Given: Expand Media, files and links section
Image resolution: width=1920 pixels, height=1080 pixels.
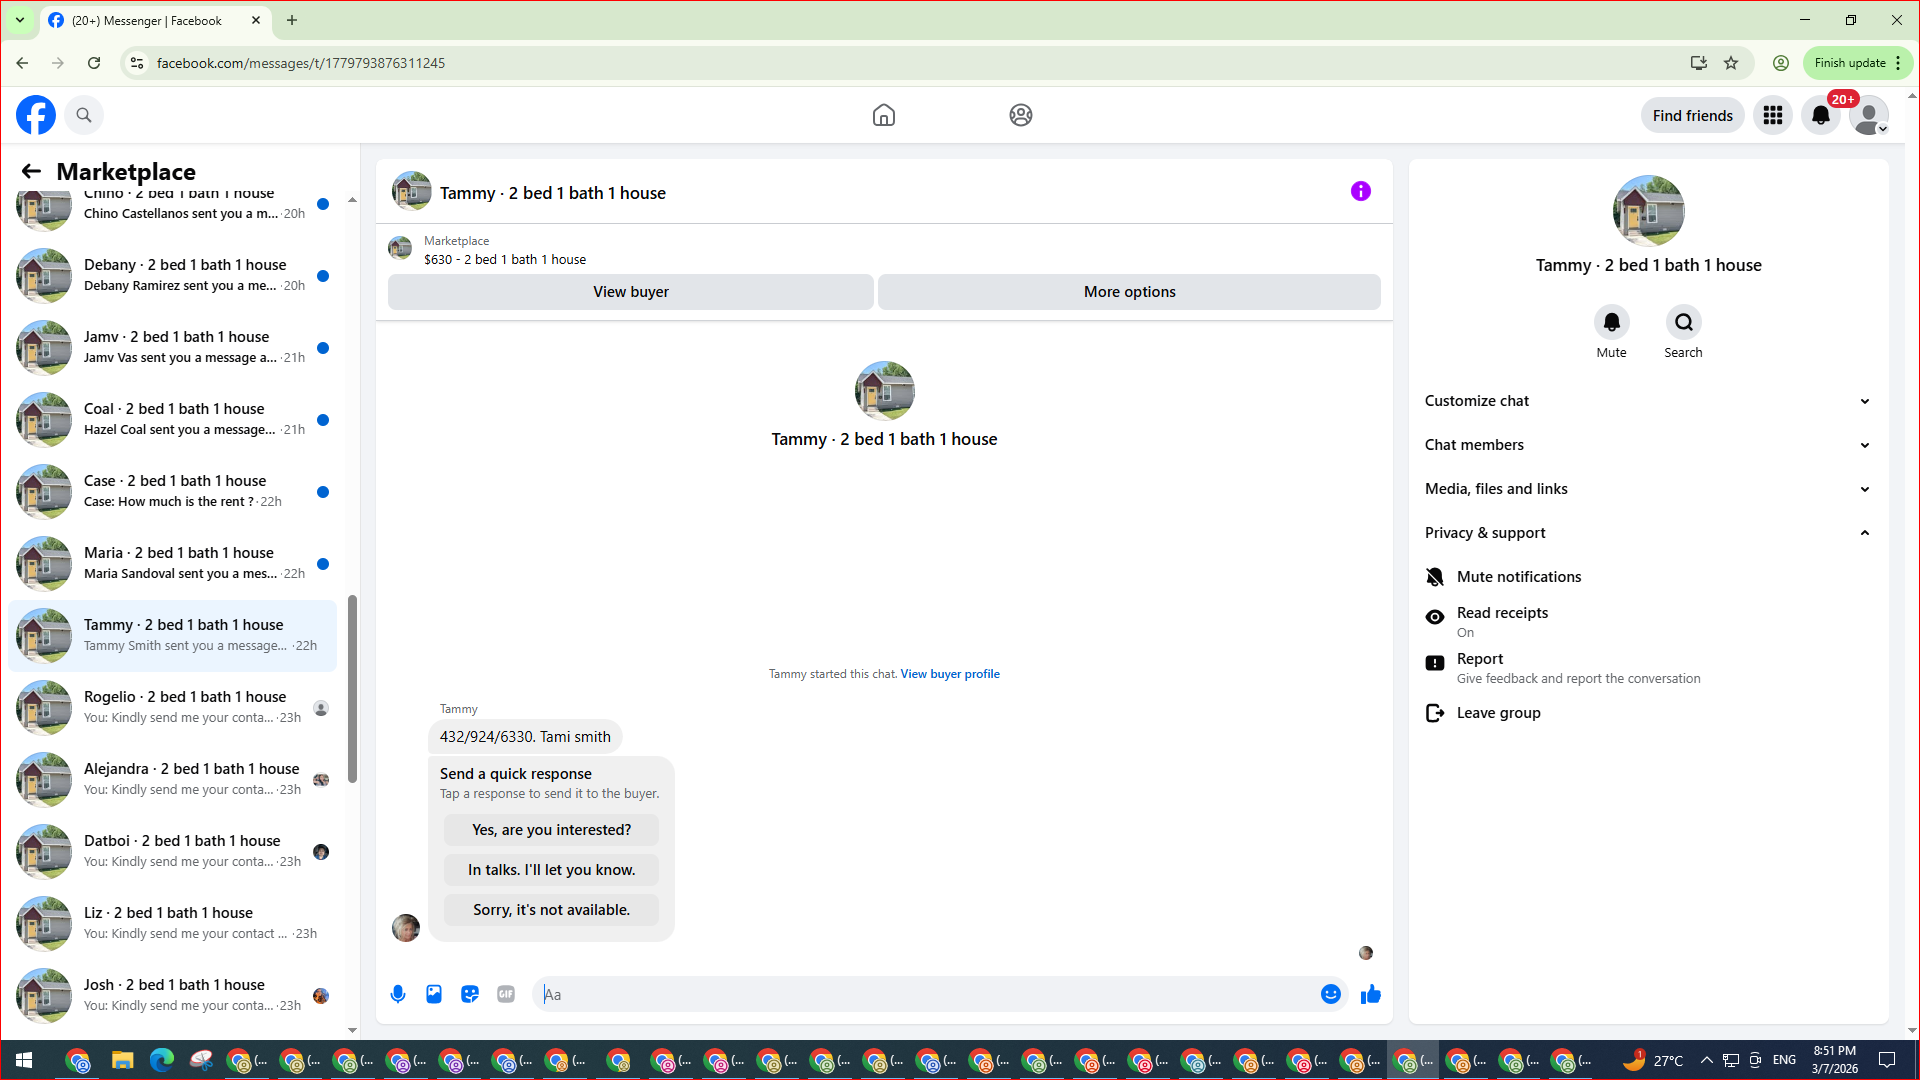Looking at the screenshot, I should 1648,489.
